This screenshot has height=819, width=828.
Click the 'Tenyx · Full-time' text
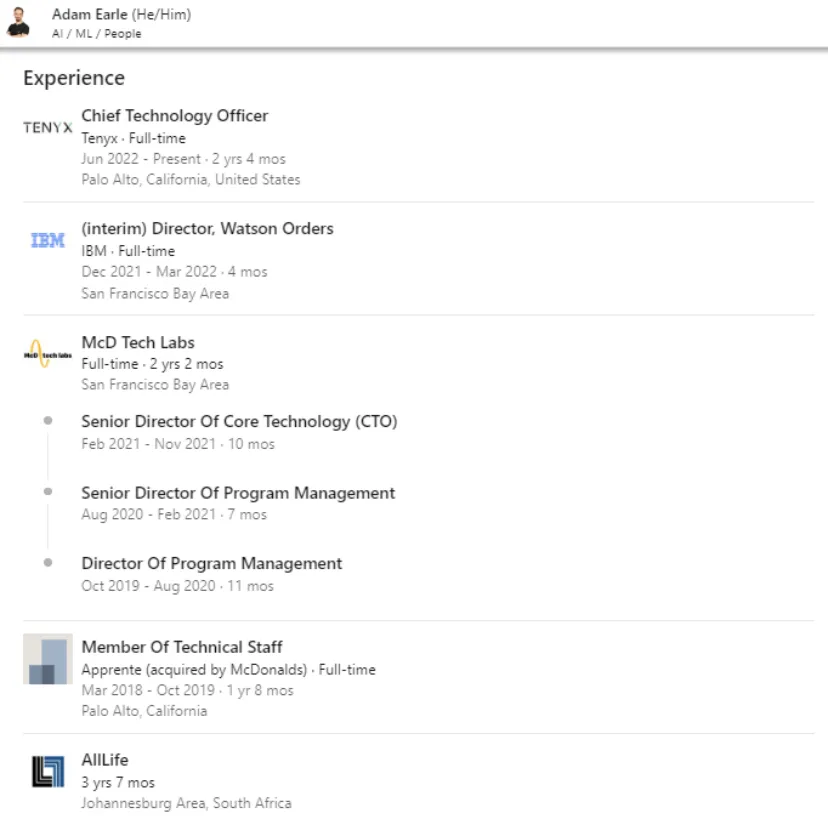tap(134, 138)
